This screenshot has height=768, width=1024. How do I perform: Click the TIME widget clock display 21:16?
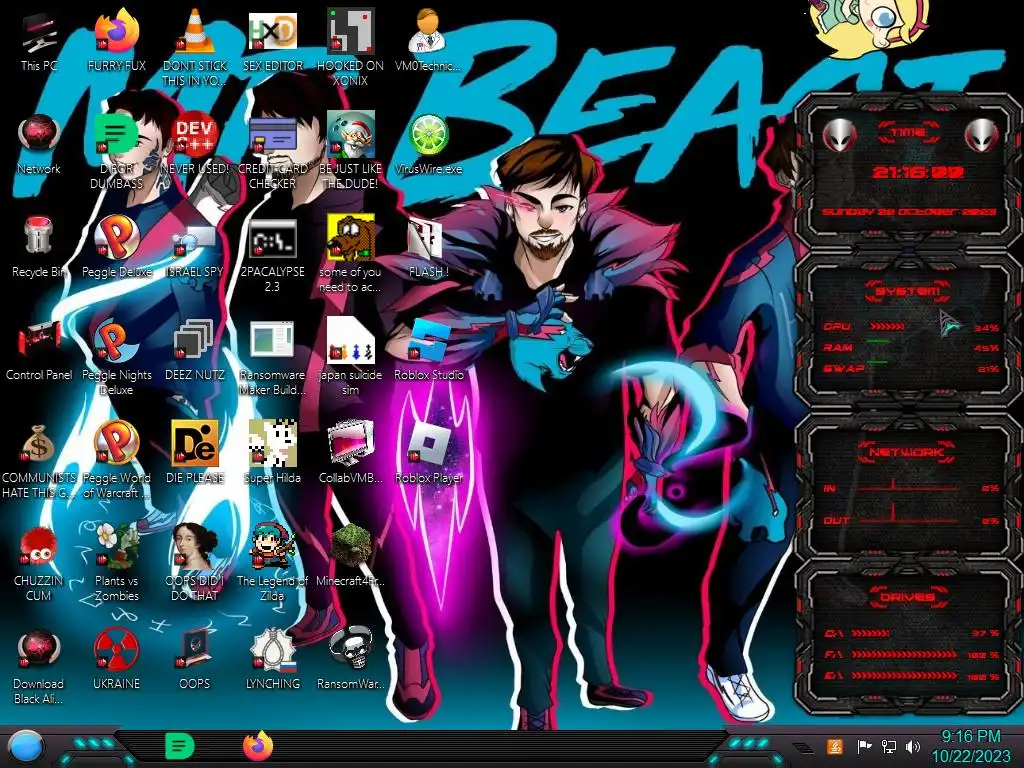918,172
